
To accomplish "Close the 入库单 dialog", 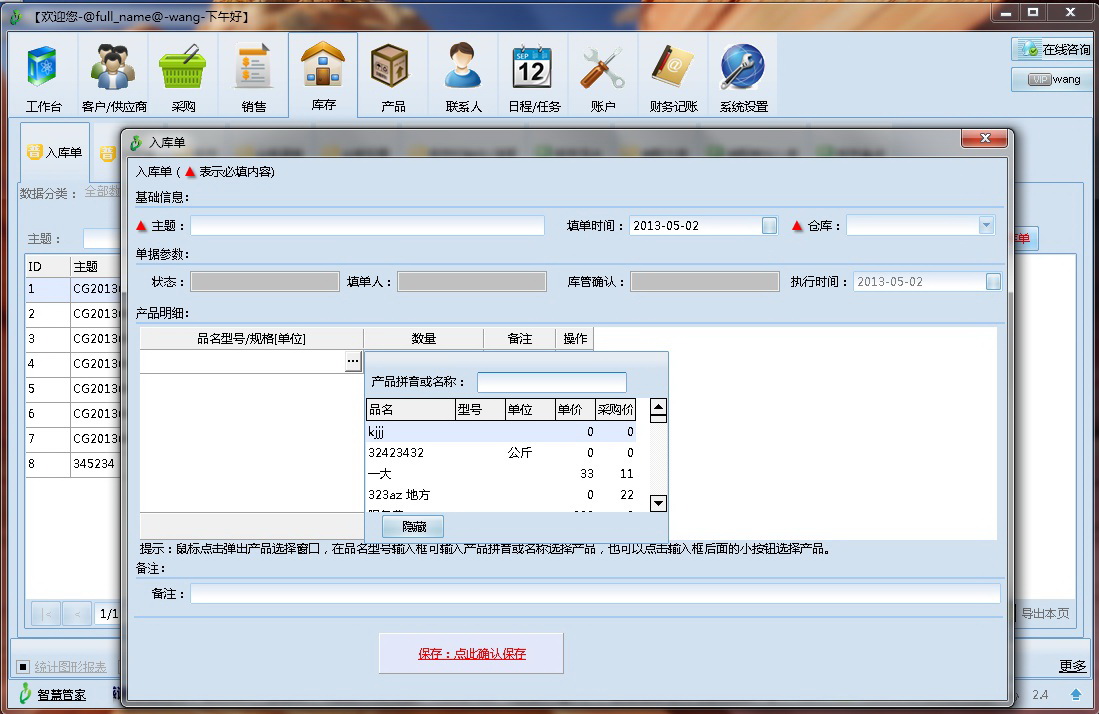I will click(985, 138).
